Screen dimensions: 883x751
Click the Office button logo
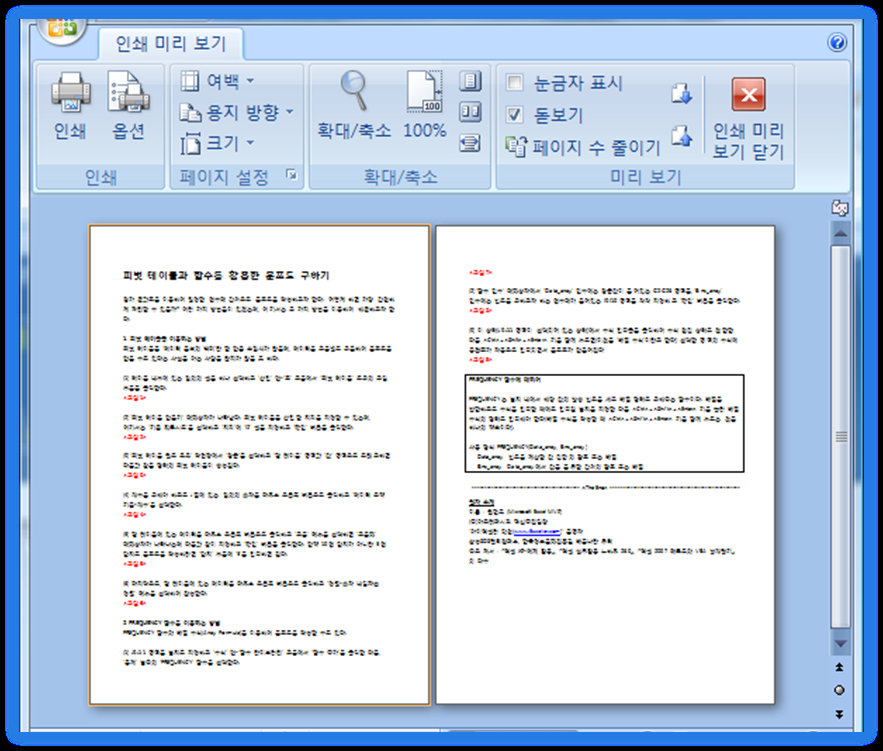(x=62, y=29)
